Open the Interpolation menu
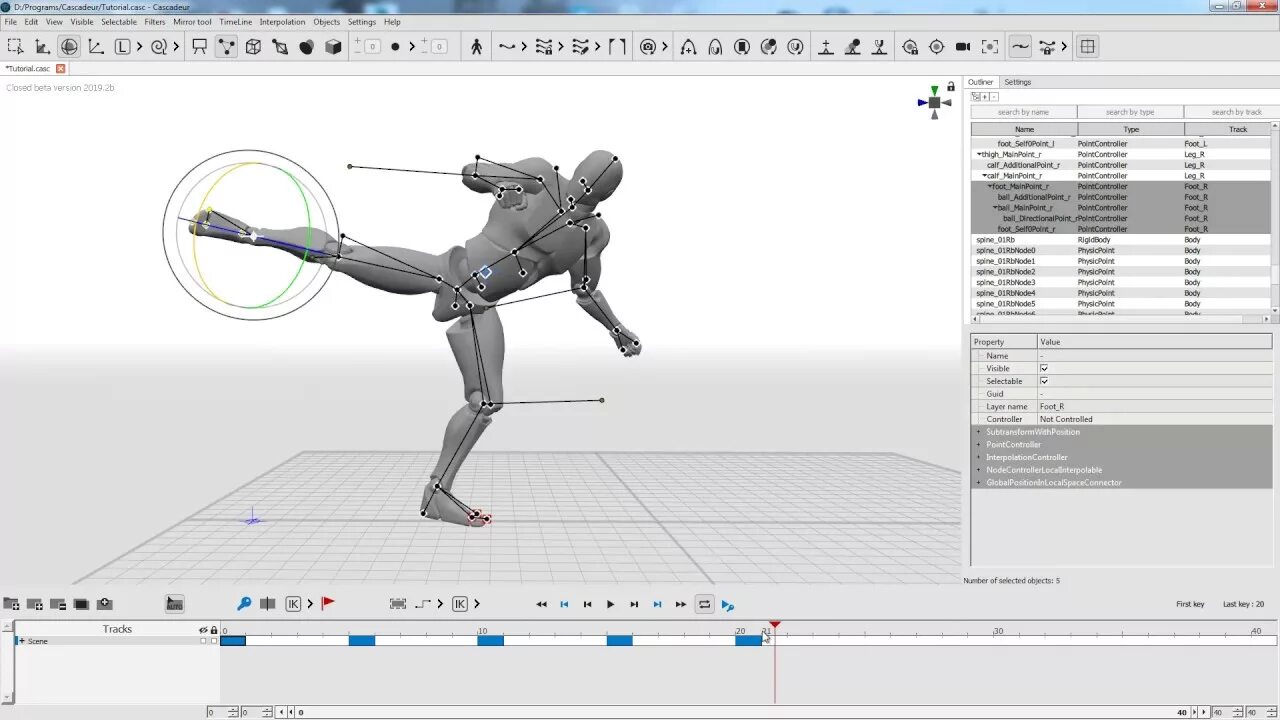Viewport: 1280px width, 720px height. tap(282, 22)
